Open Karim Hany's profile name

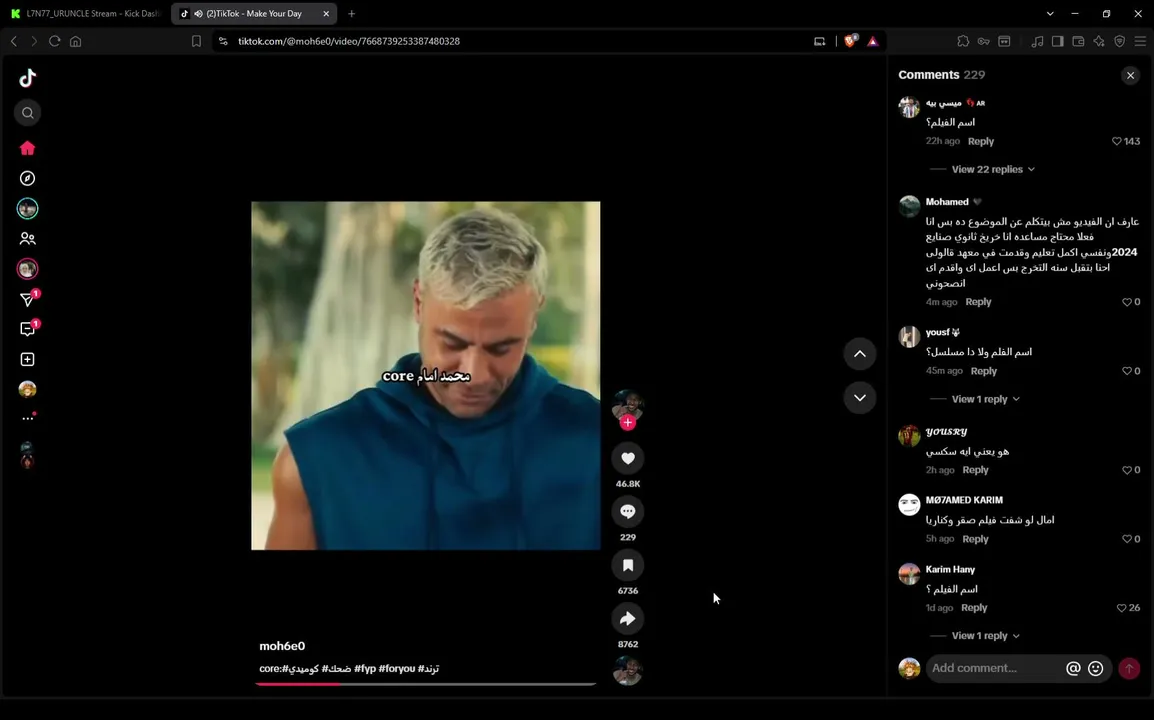click(x=950, y=569)
